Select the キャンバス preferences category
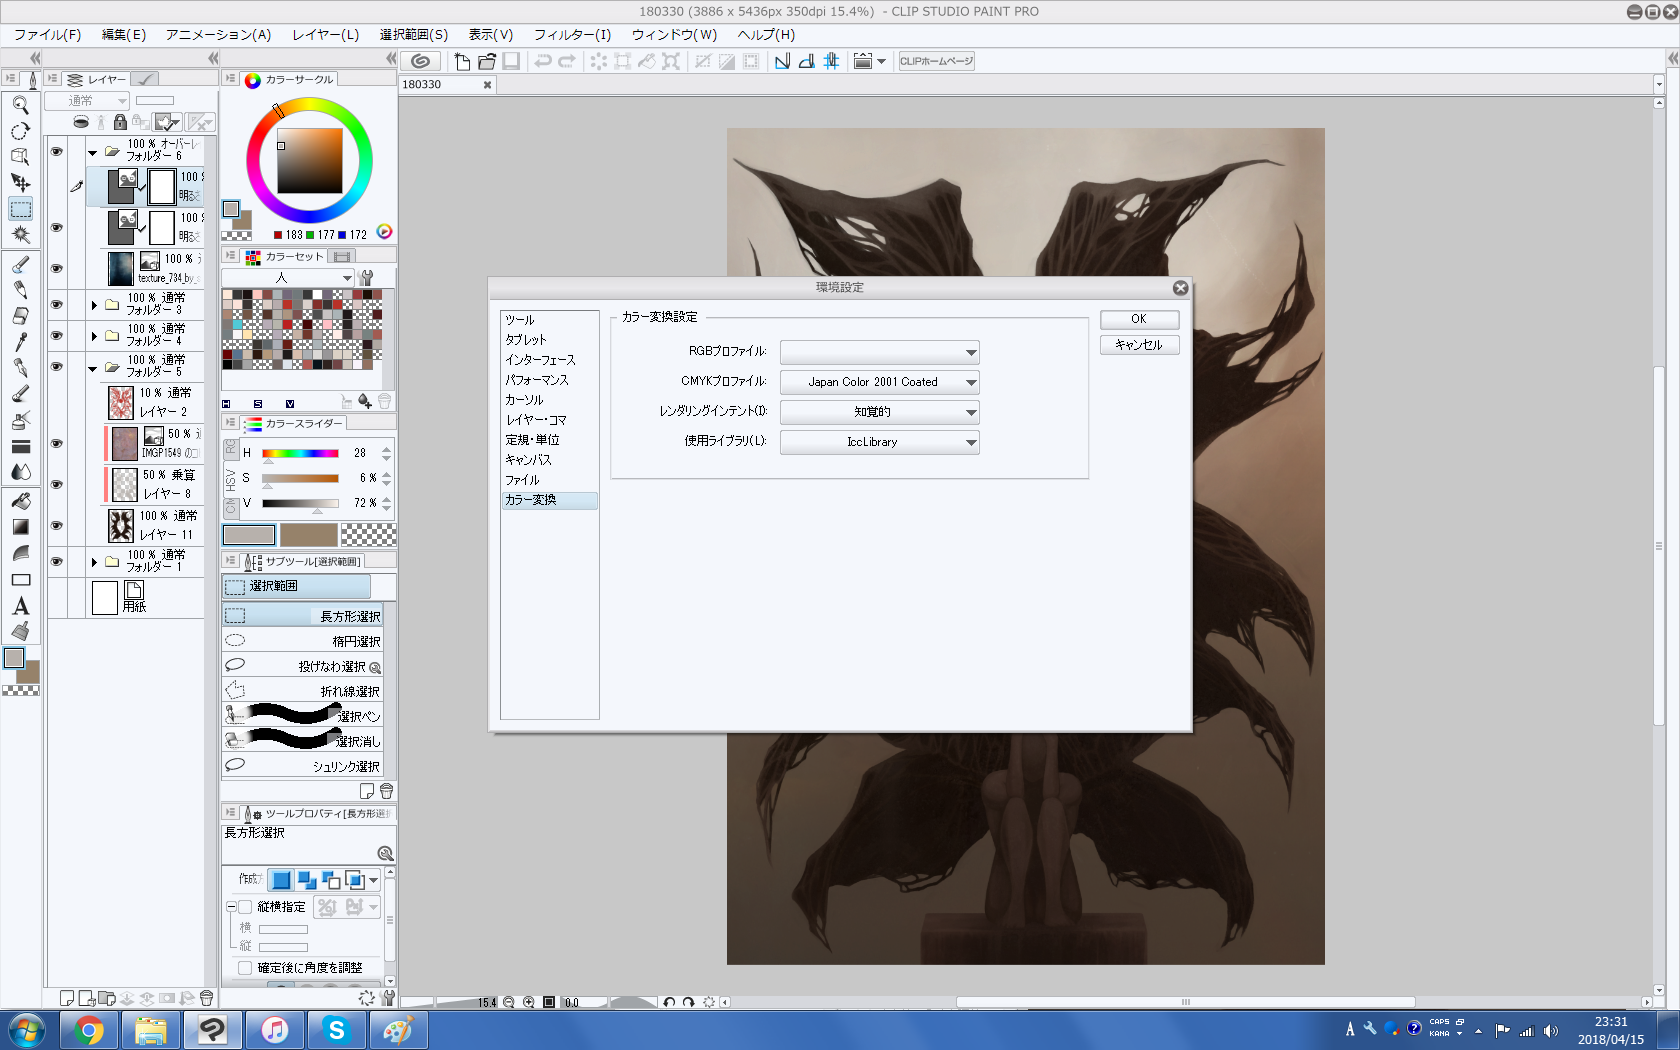 pyautogui.click(x=528, y=460)
